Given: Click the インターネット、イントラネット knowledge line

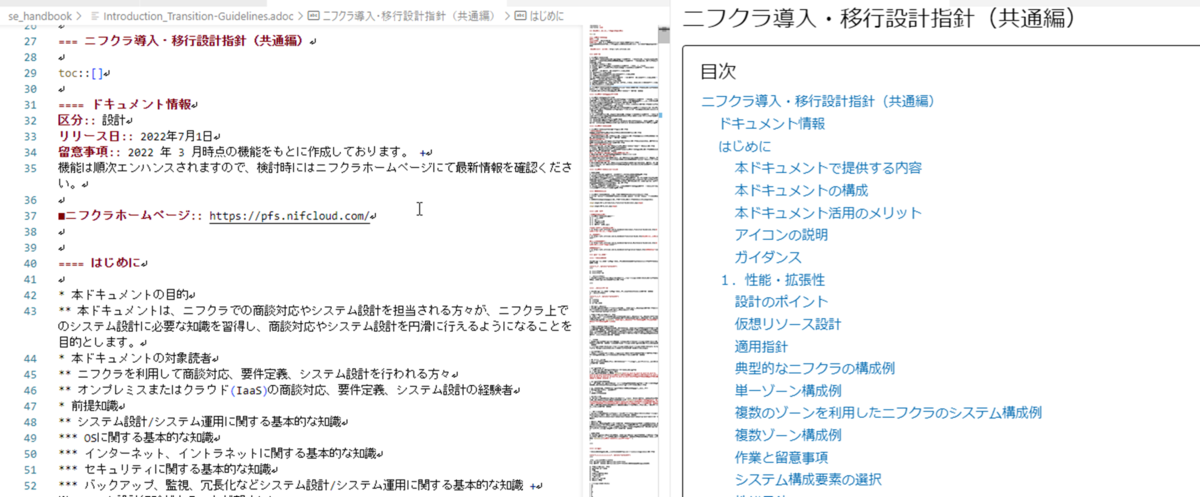Looking at the screenshot, I should [x=217, y=454].
